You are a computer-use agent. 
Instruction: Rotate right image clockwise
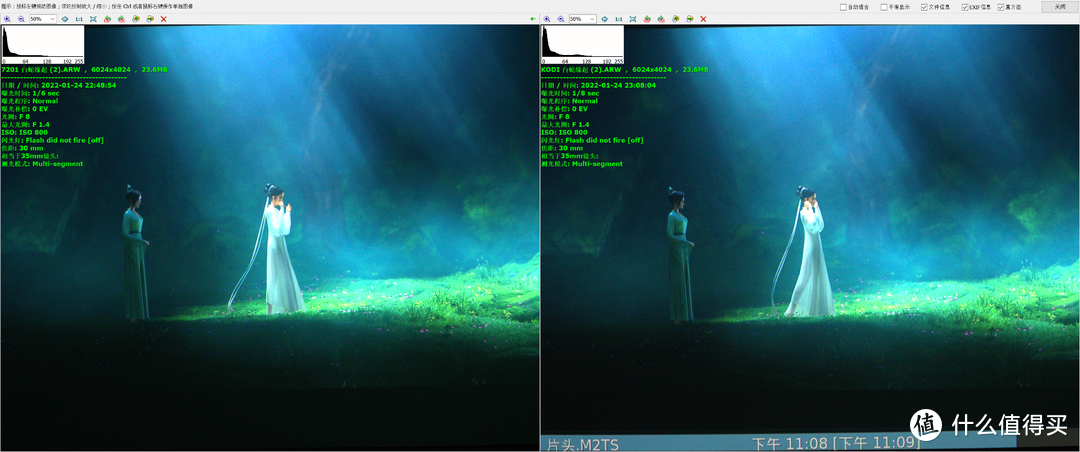(x=661, y=19)
